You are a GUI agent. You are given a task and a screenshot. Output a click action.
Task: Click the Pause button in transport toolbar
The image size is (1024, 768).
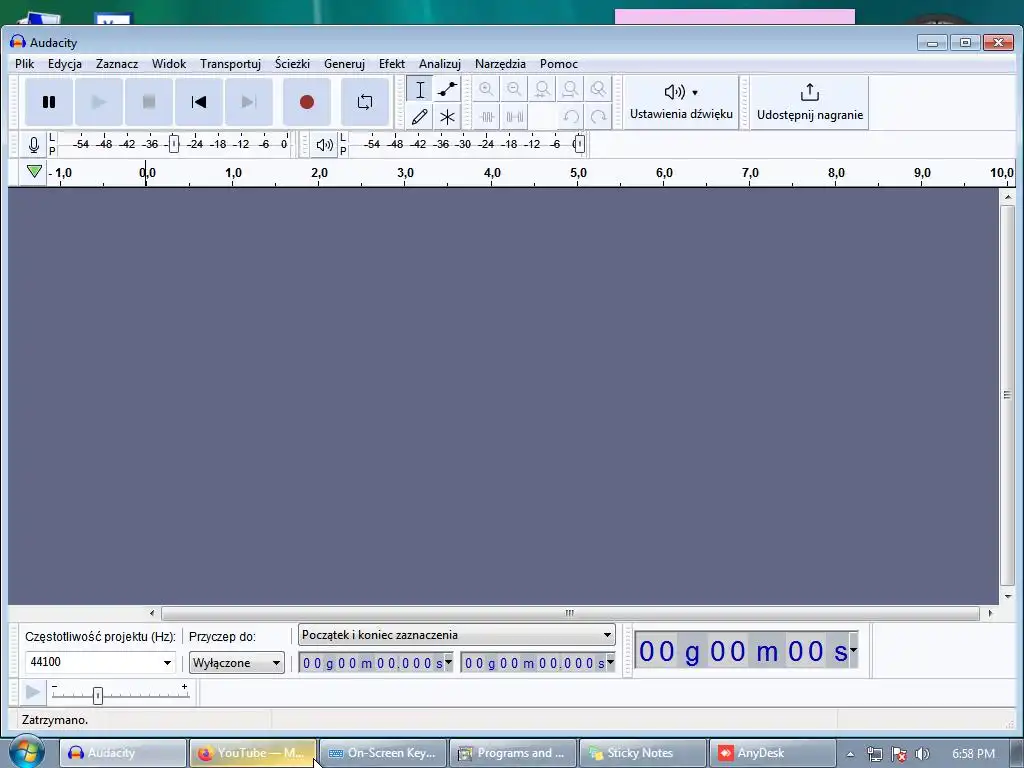49,102
